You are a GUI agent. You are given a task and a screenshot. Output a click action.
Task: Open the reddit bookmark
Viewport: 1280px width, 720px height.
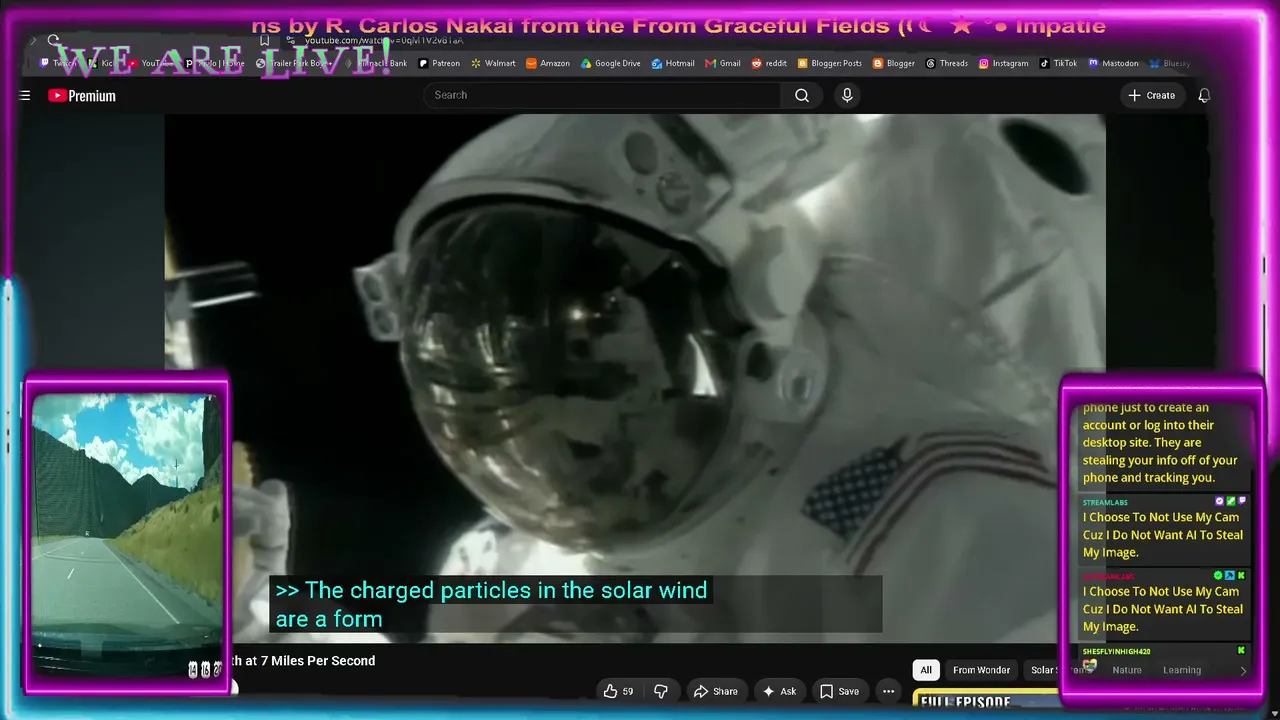769,63
